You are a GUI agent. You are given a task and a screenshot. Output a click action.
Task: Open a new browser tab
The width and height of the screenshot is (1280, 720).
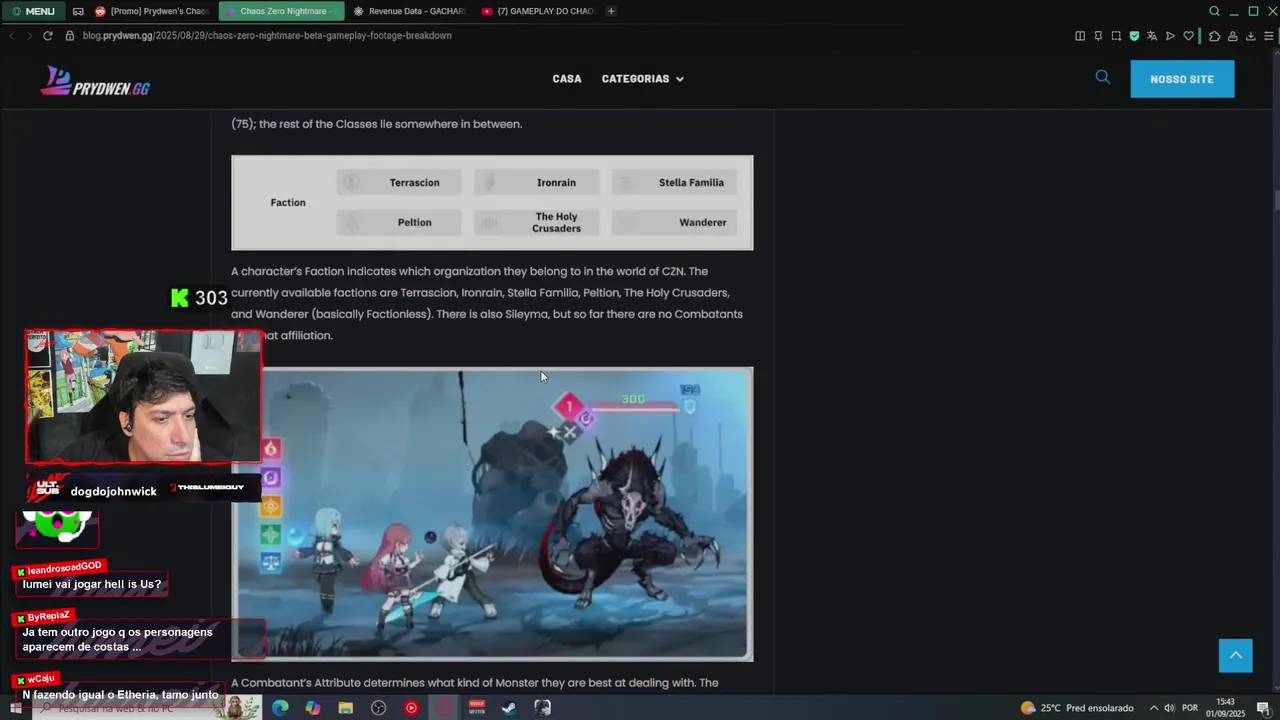click(x=611, y=11)
